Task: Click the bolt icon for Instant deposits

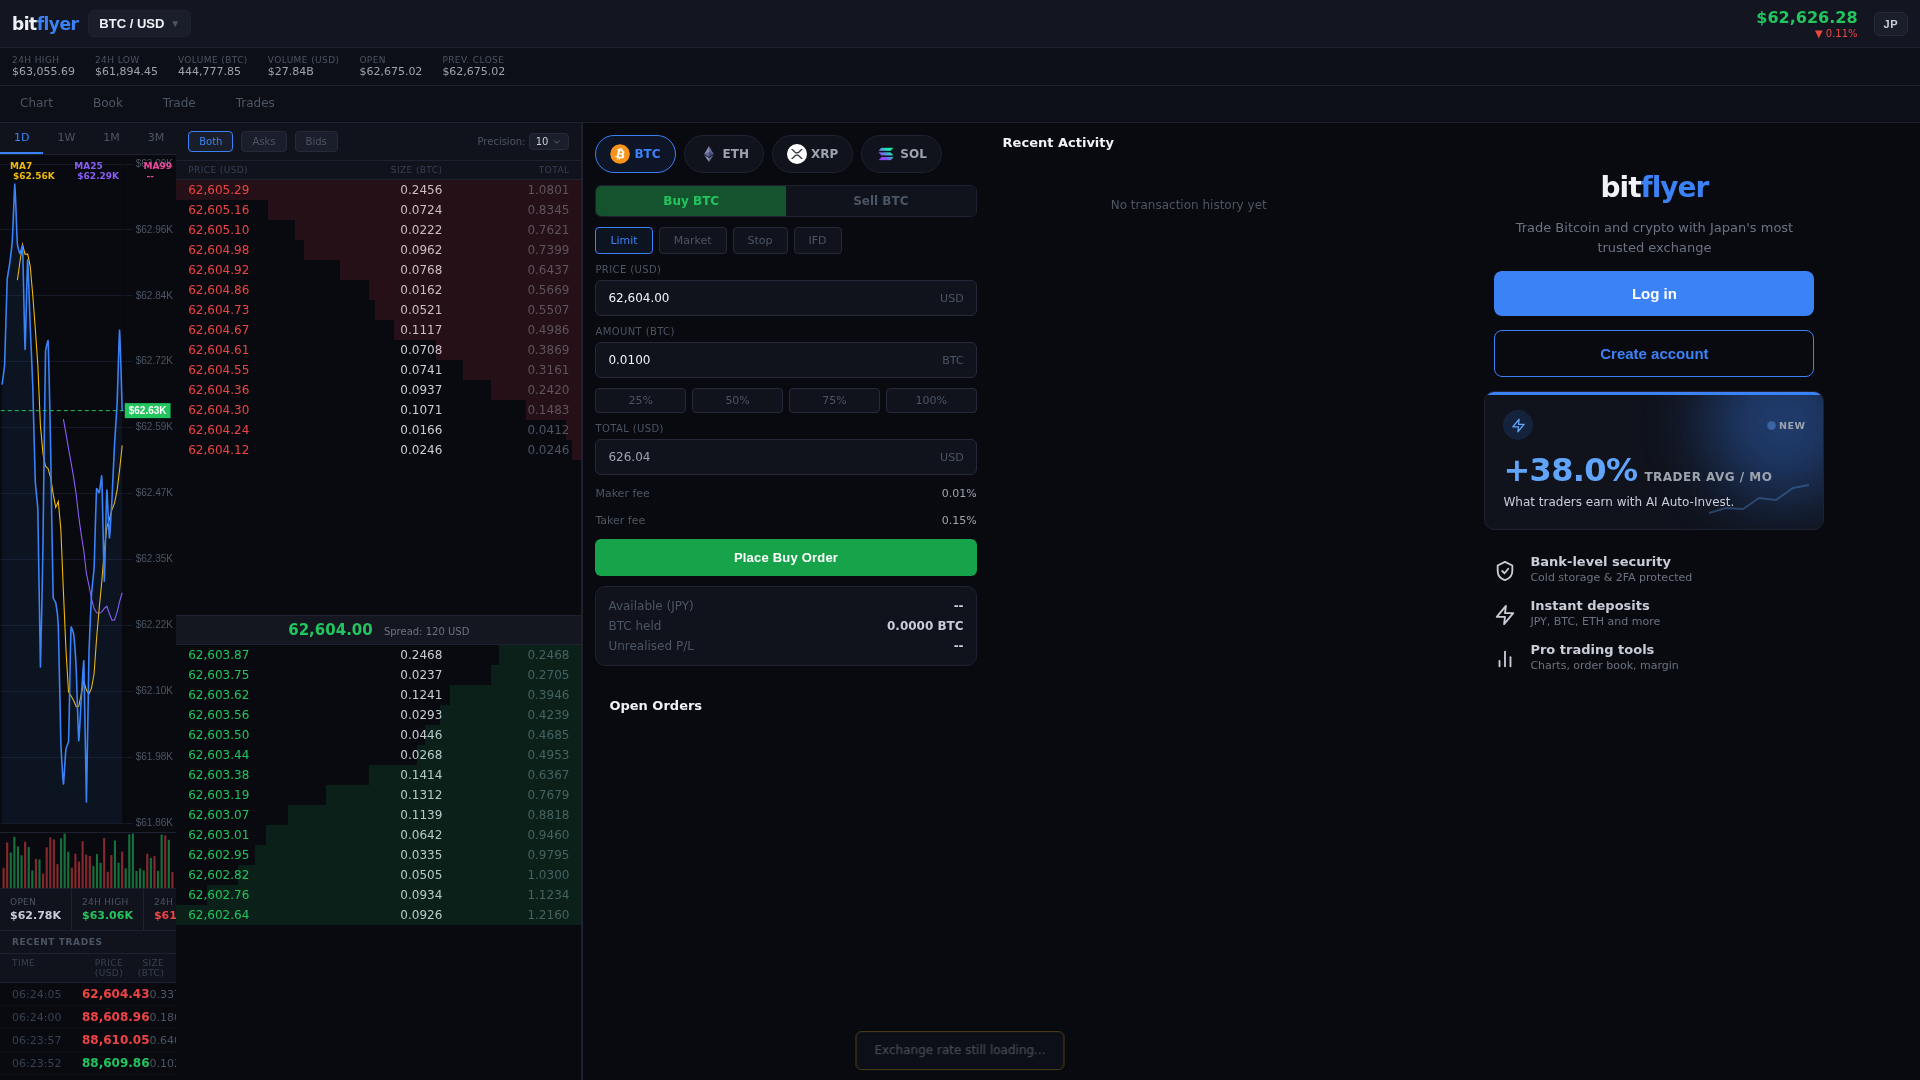Action: click(1505, 614)
